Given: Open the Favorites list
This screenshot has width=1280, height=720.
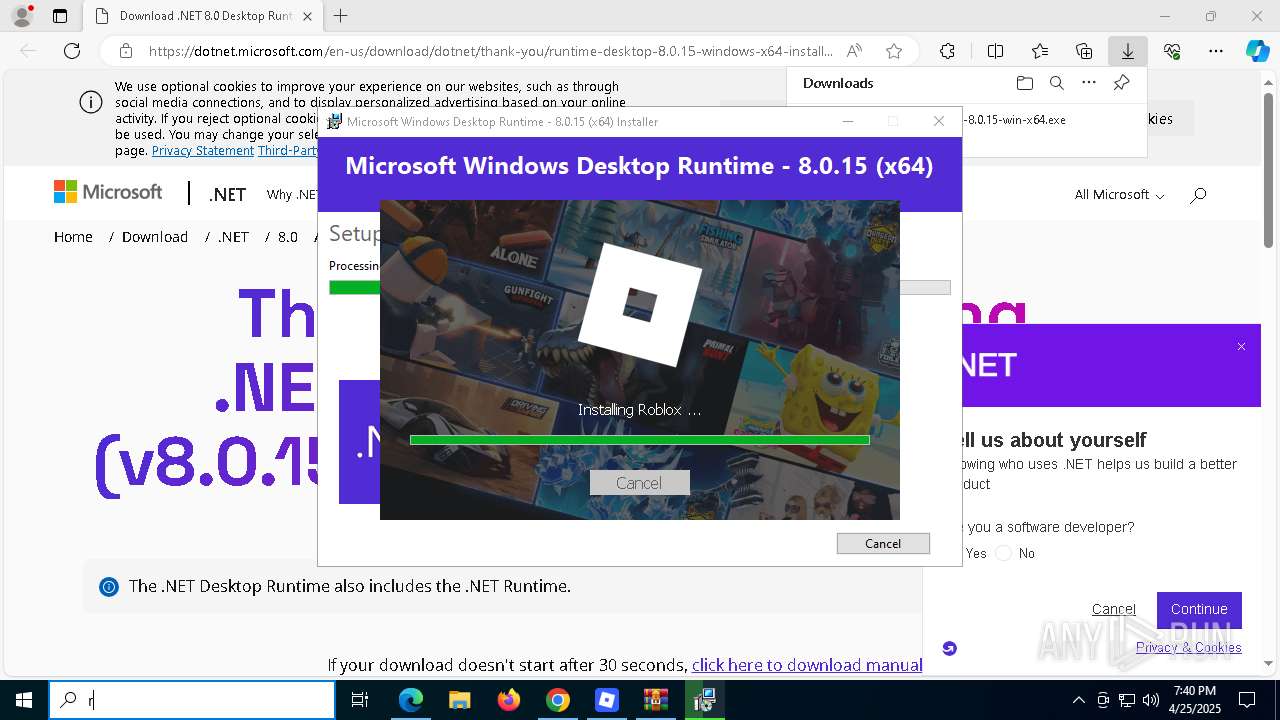Looking at the screenshot, I should [1040, 51].
